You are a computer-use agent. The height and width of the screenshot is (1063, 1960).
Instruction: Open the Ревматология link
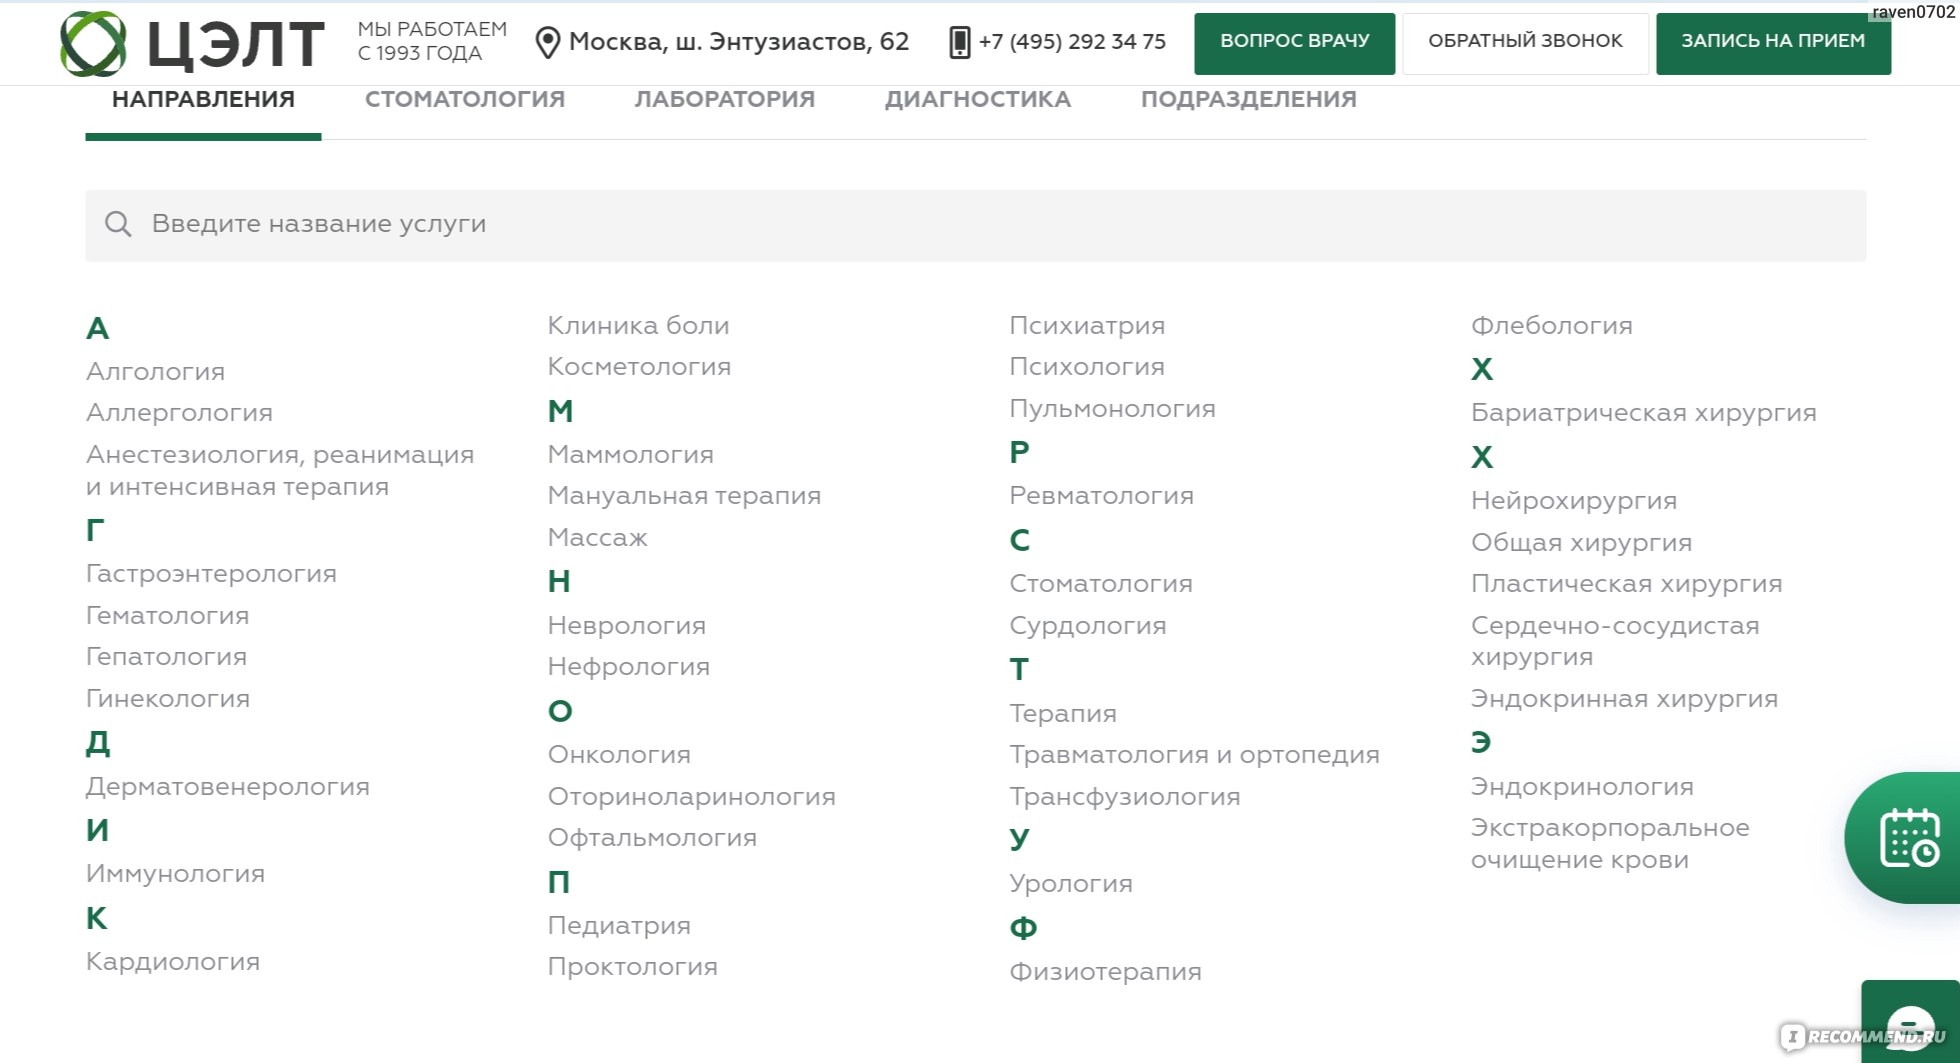pyautogui.click(x=1101, y=496)
